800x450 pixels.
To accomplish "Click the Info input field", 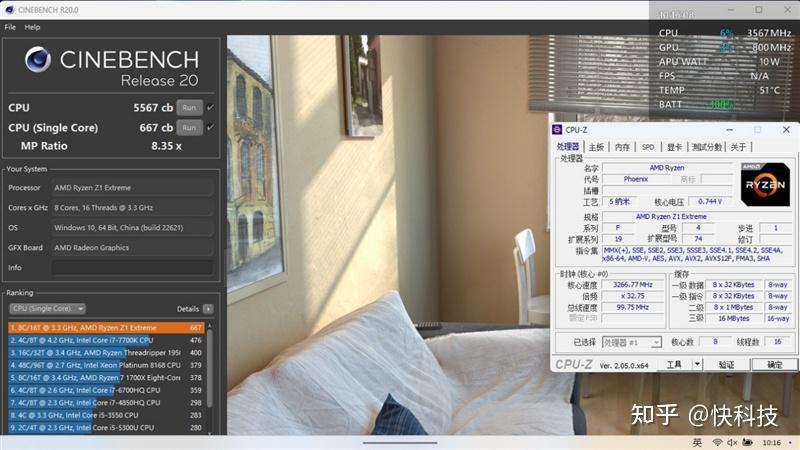I will tap(132, 267).
